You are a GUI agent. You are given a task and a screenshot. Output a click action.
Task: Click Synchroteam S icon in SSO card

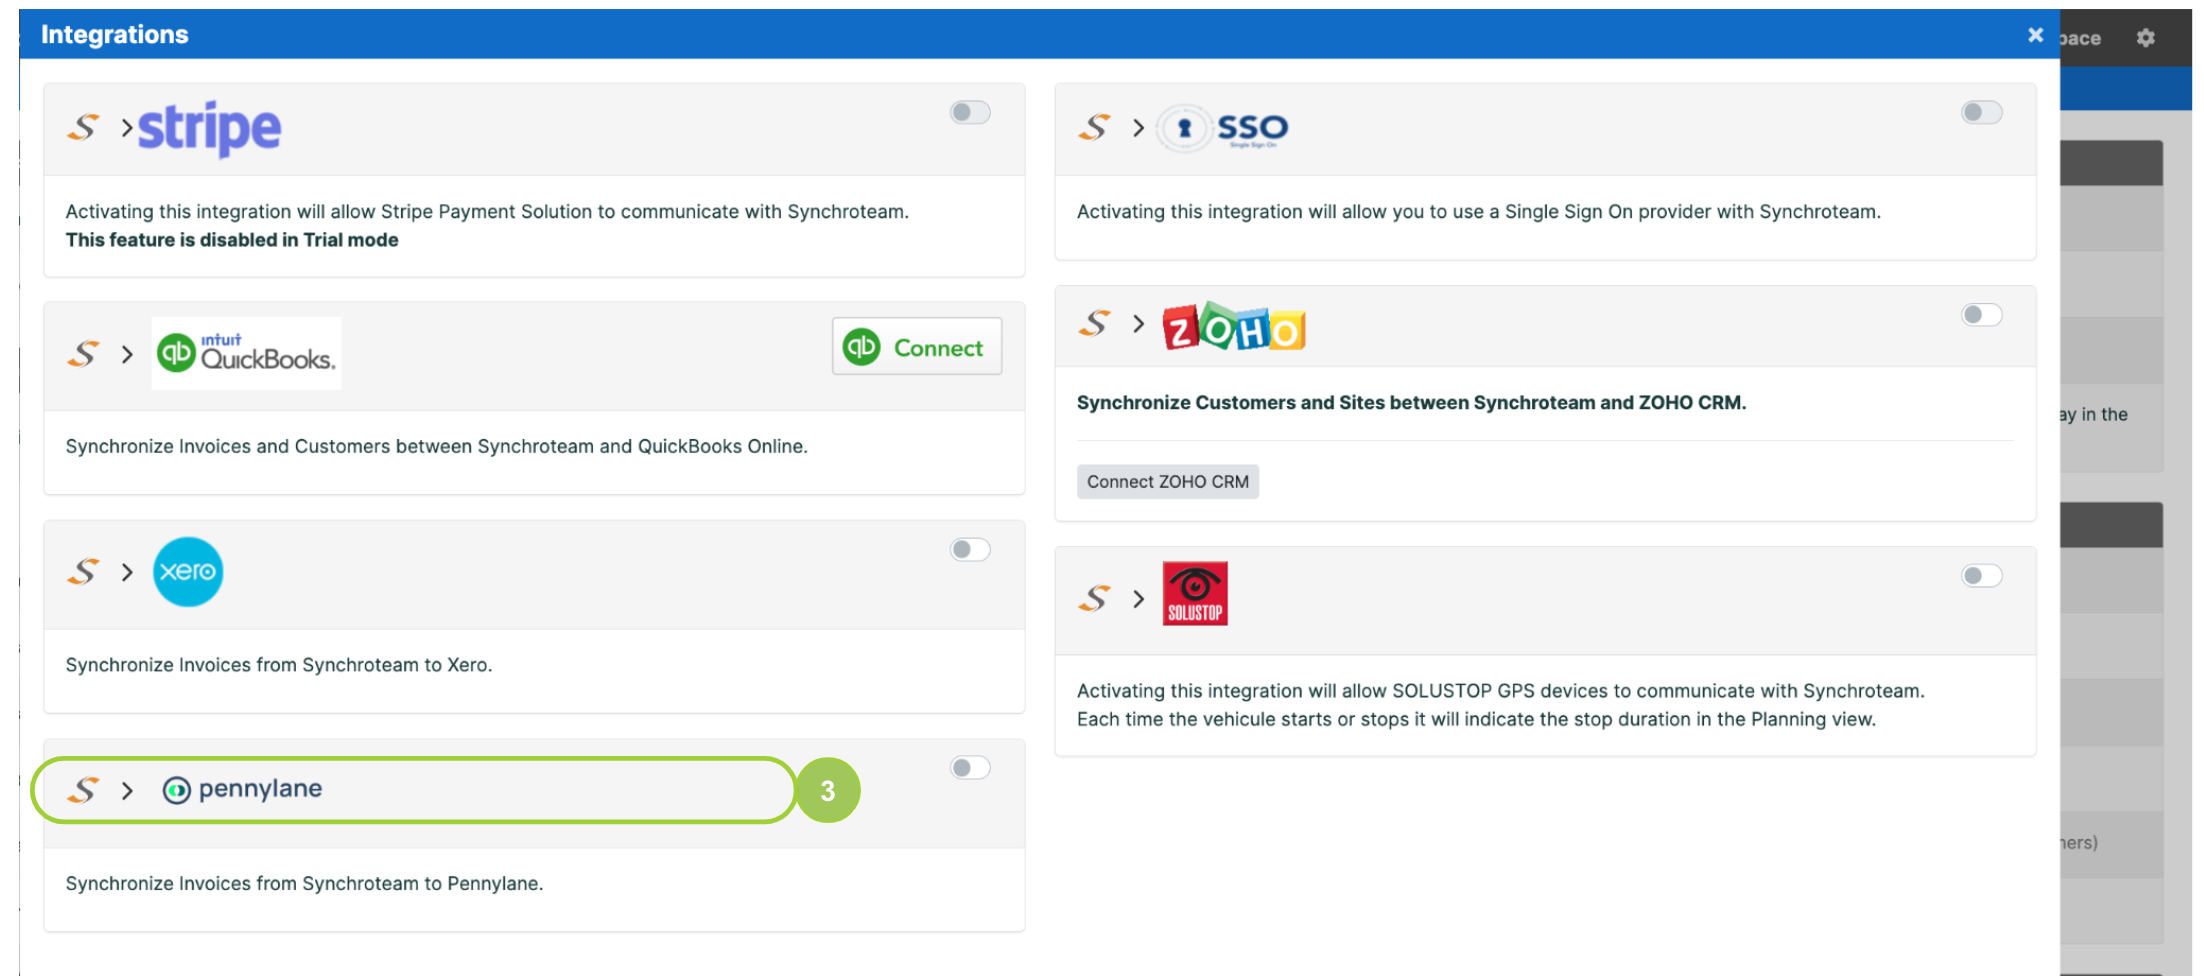[x=1095, y=128]
